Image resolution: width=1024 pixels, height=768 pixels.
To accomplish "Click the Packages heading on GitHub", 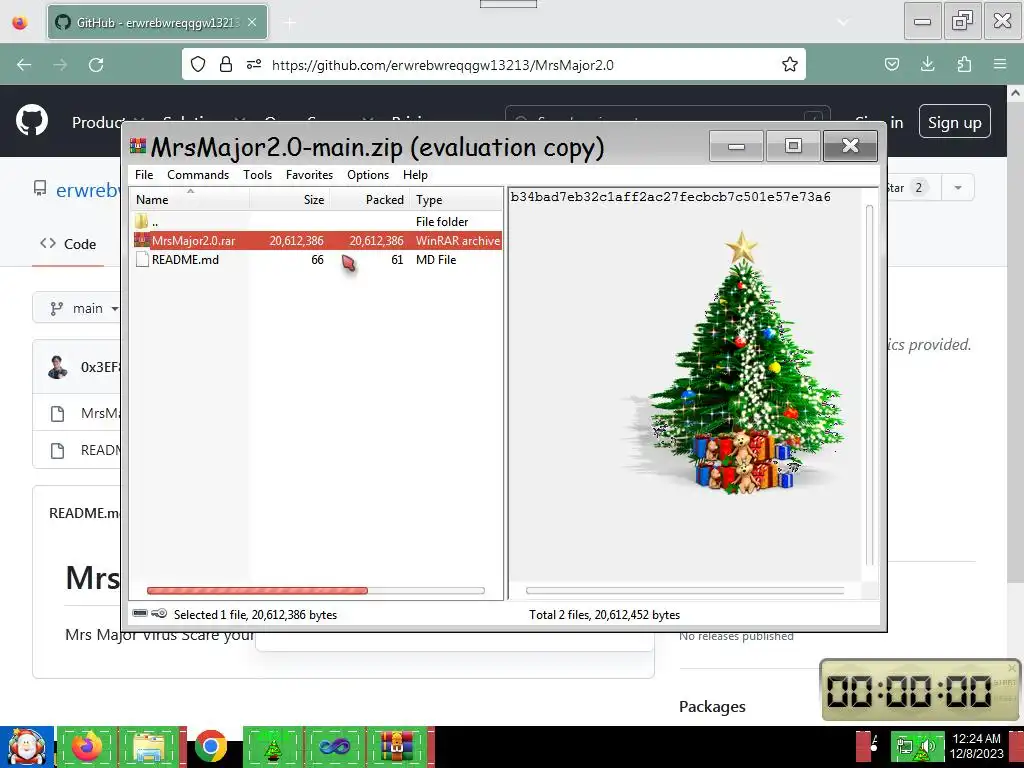I will click(712, 707).
